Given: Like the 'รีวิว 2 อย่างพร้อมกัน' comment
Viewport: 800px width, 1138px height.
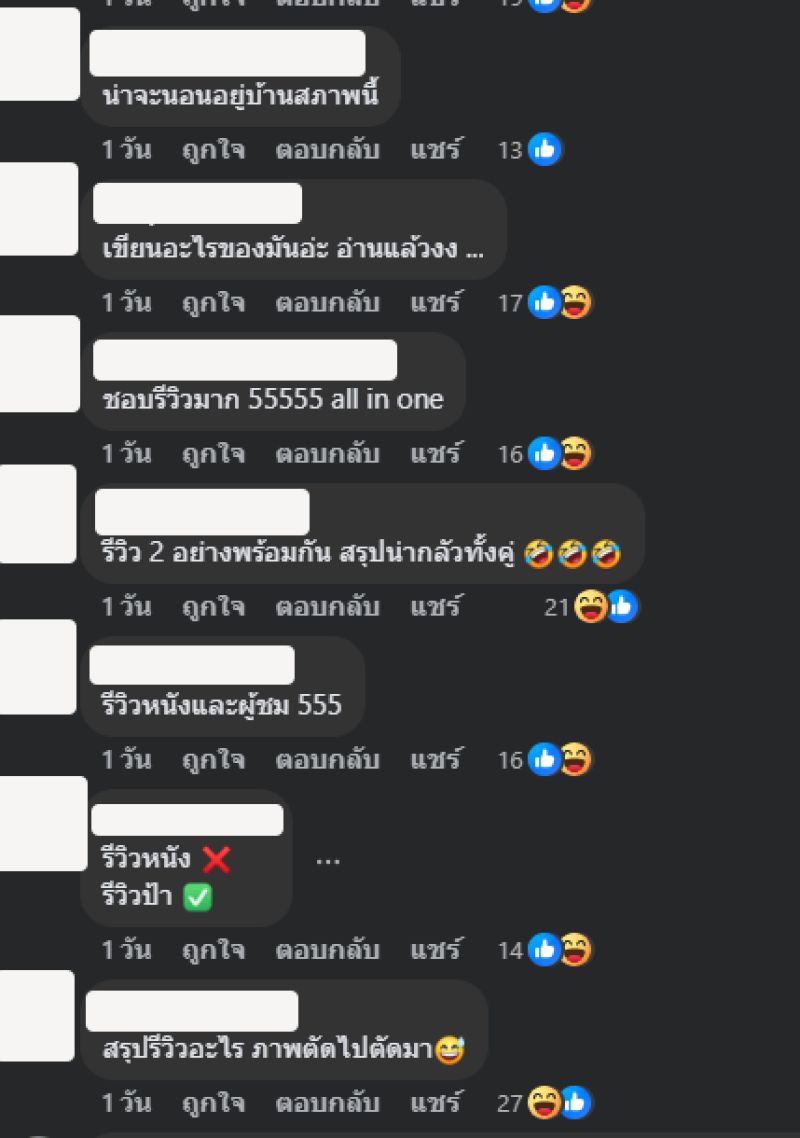Looking at the screenshot, I should (x=213, y=607).
